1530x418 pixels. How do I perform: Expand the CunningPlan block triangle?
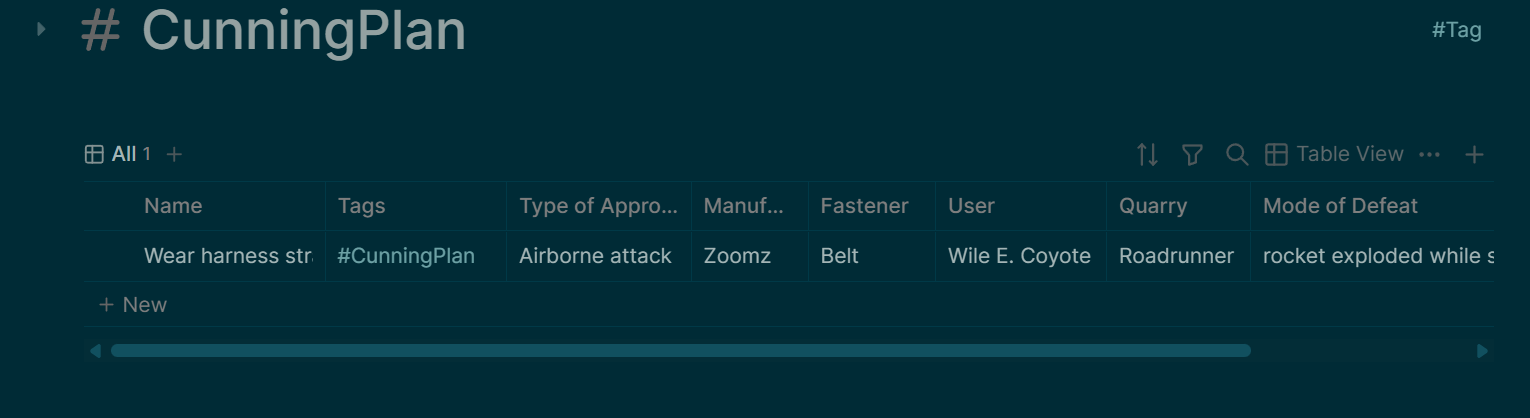point(41,29)
